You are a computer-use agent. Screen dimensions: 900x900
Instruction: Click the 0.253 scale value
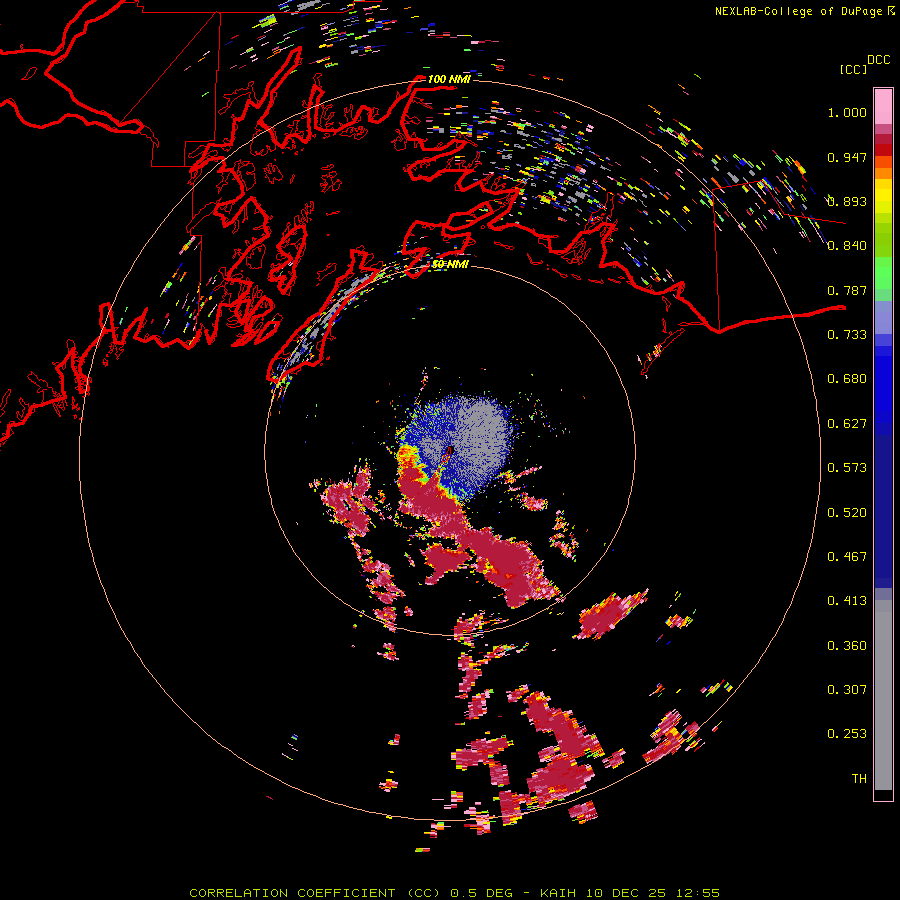[847, 734]
